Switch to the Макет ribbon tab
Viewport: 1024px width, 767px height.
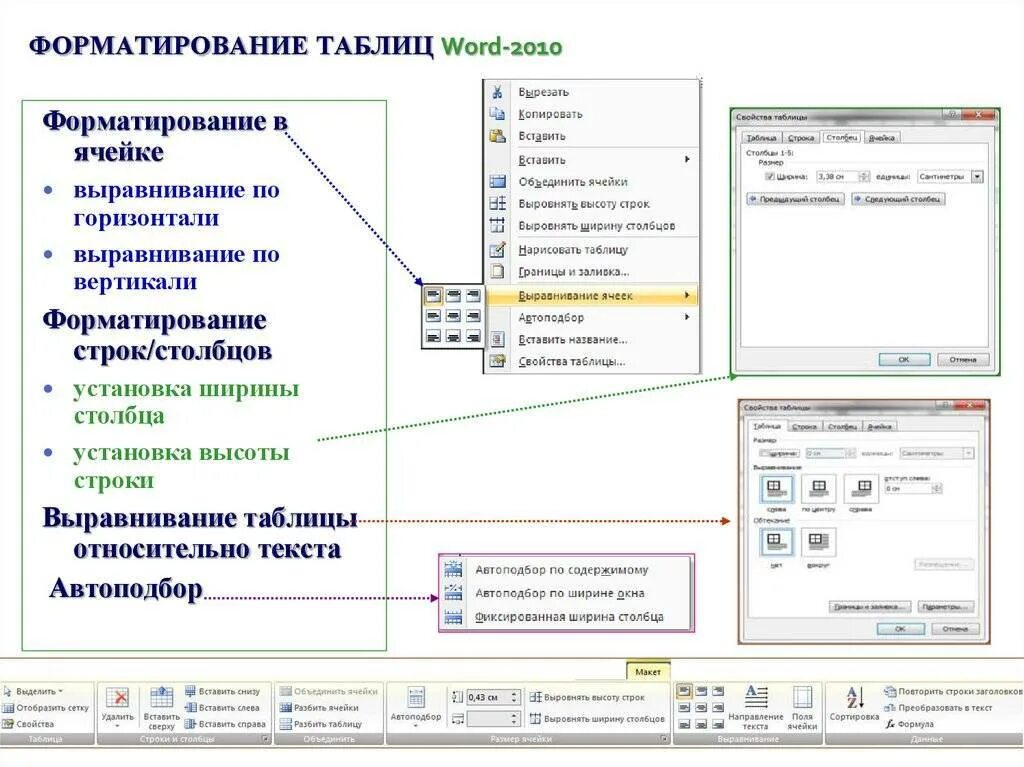coord(648,671)
